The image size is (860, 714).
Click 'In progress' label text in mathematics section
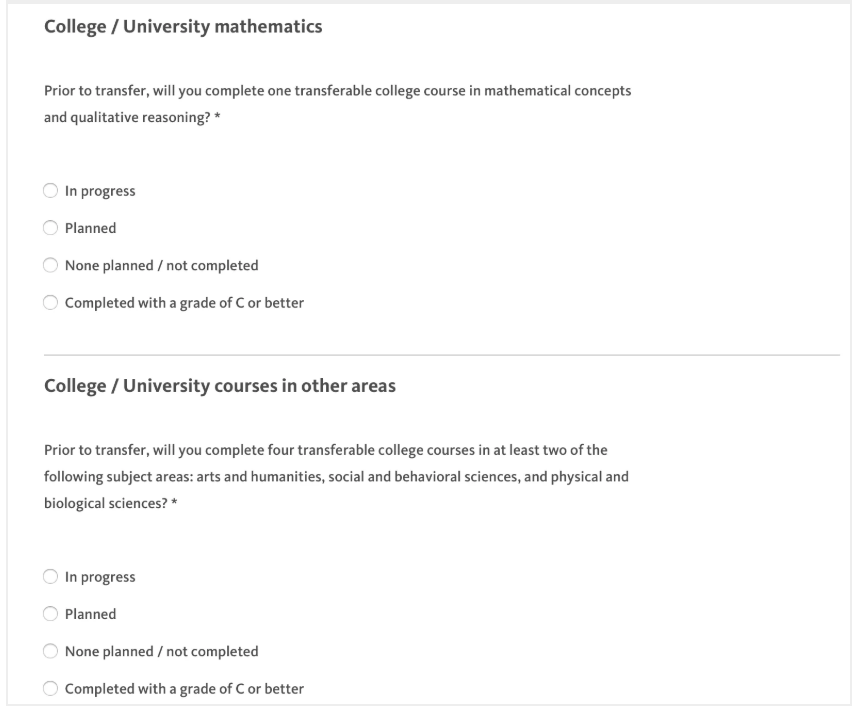(x=100, y=191)
